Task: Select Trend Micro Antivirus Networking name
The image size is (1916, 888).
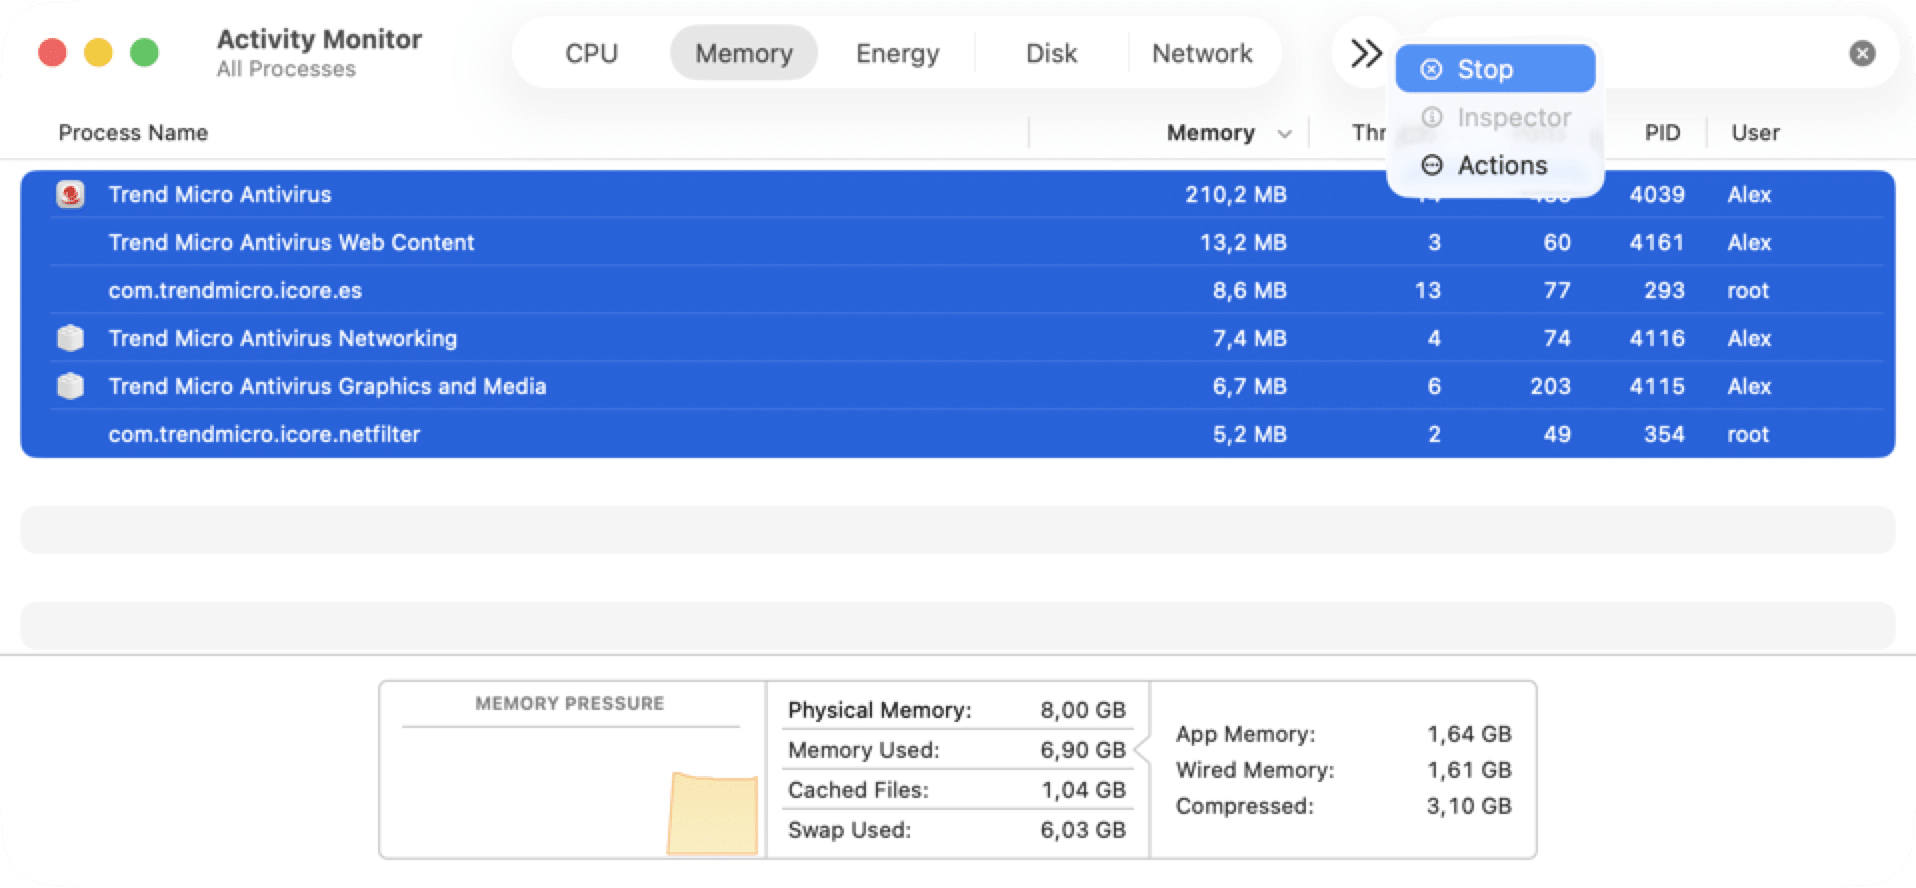Action: click(282, 338)
